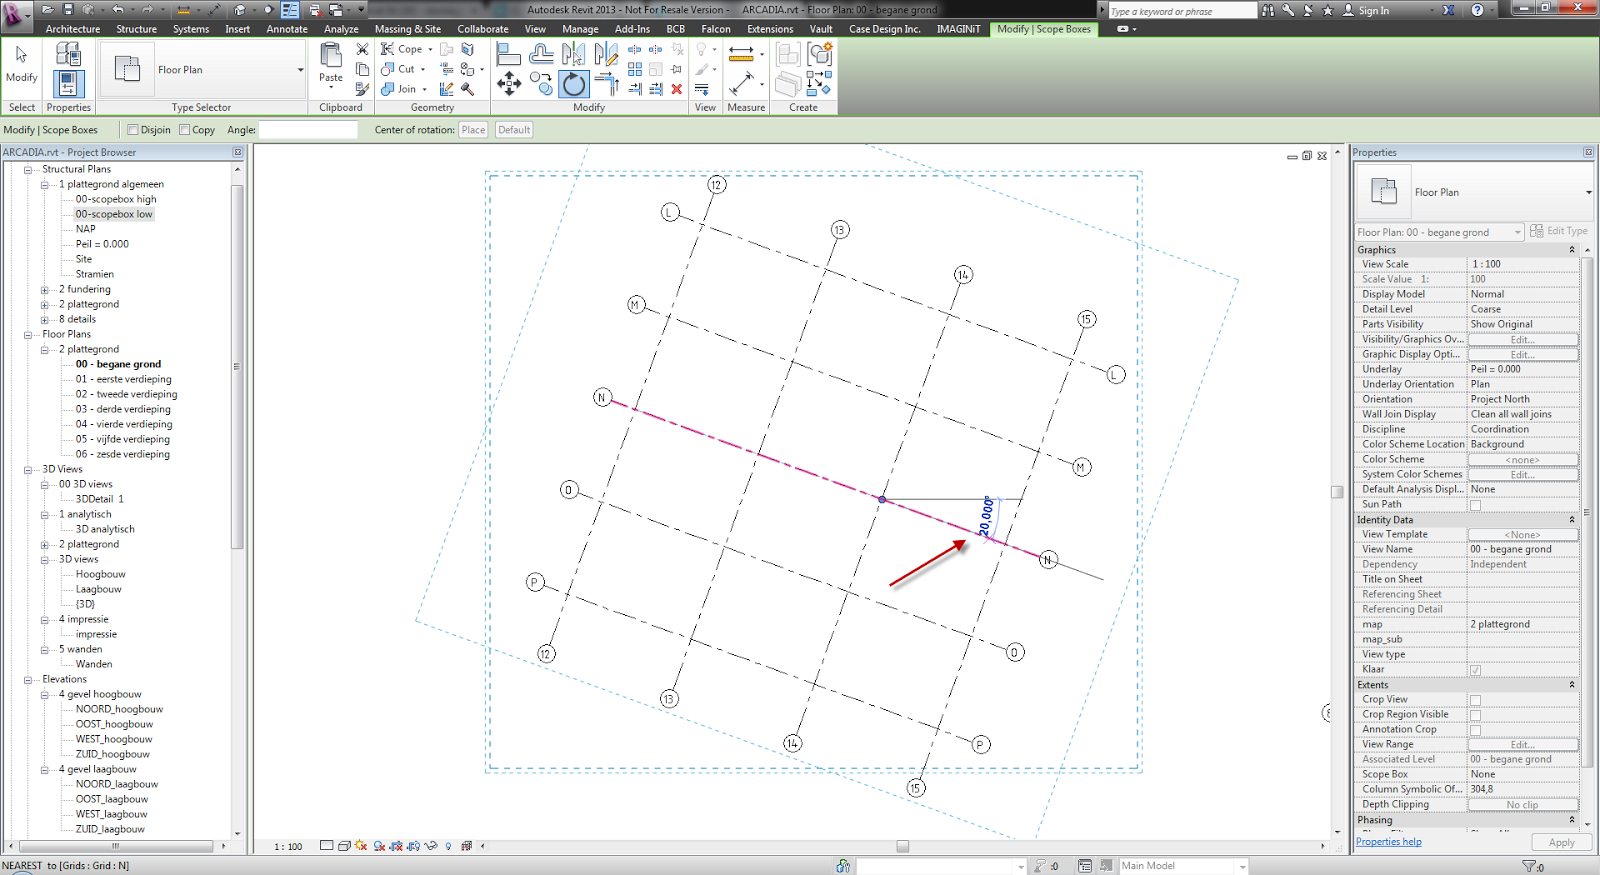
Task: Click the Match Type Properties brush icon
Action: point(362,89)
